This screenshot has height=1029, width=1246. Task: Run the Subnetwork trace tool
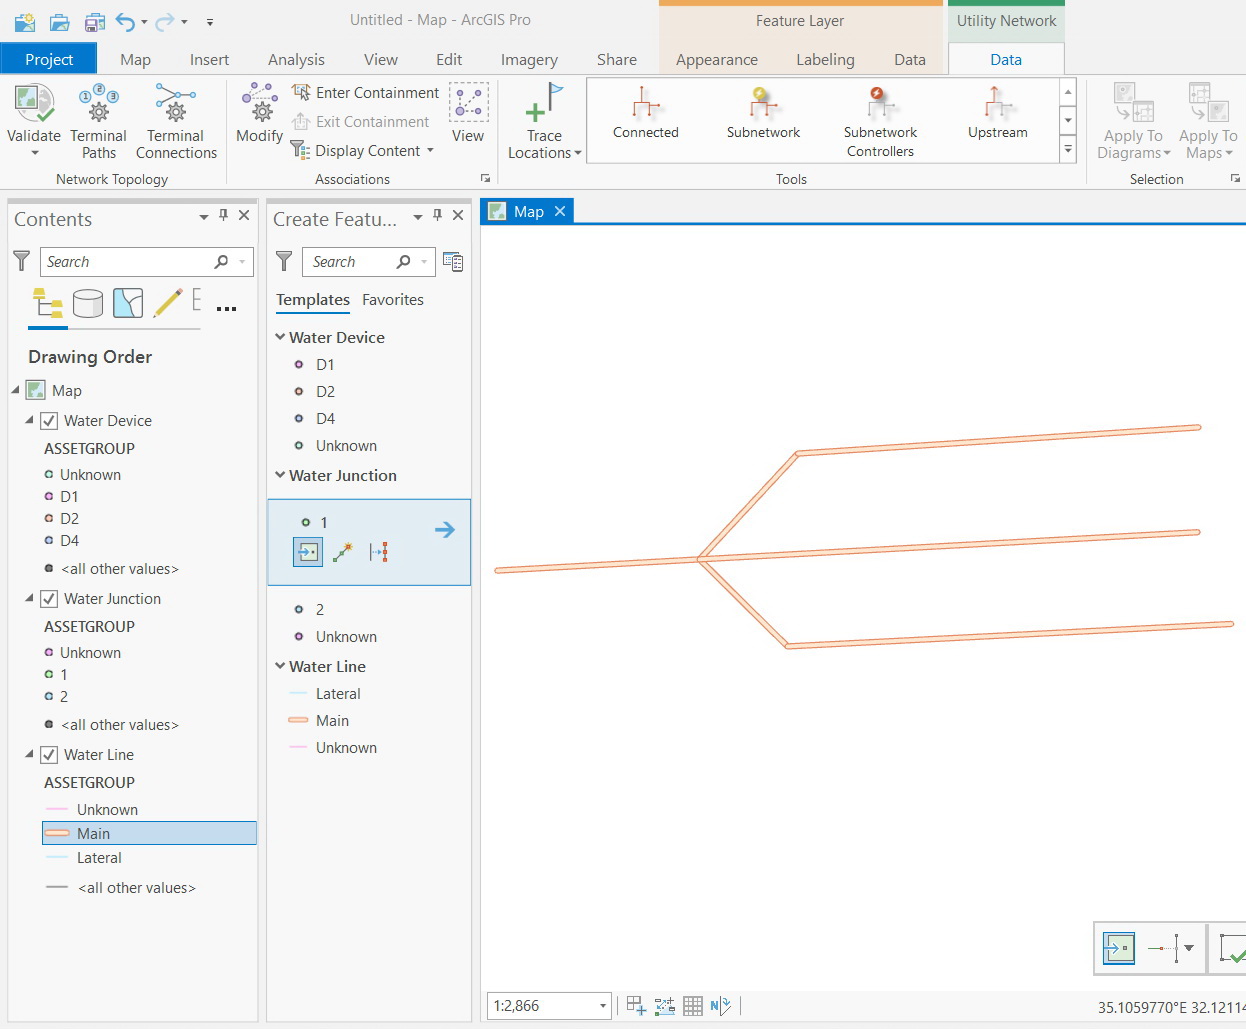pos(763,113)
